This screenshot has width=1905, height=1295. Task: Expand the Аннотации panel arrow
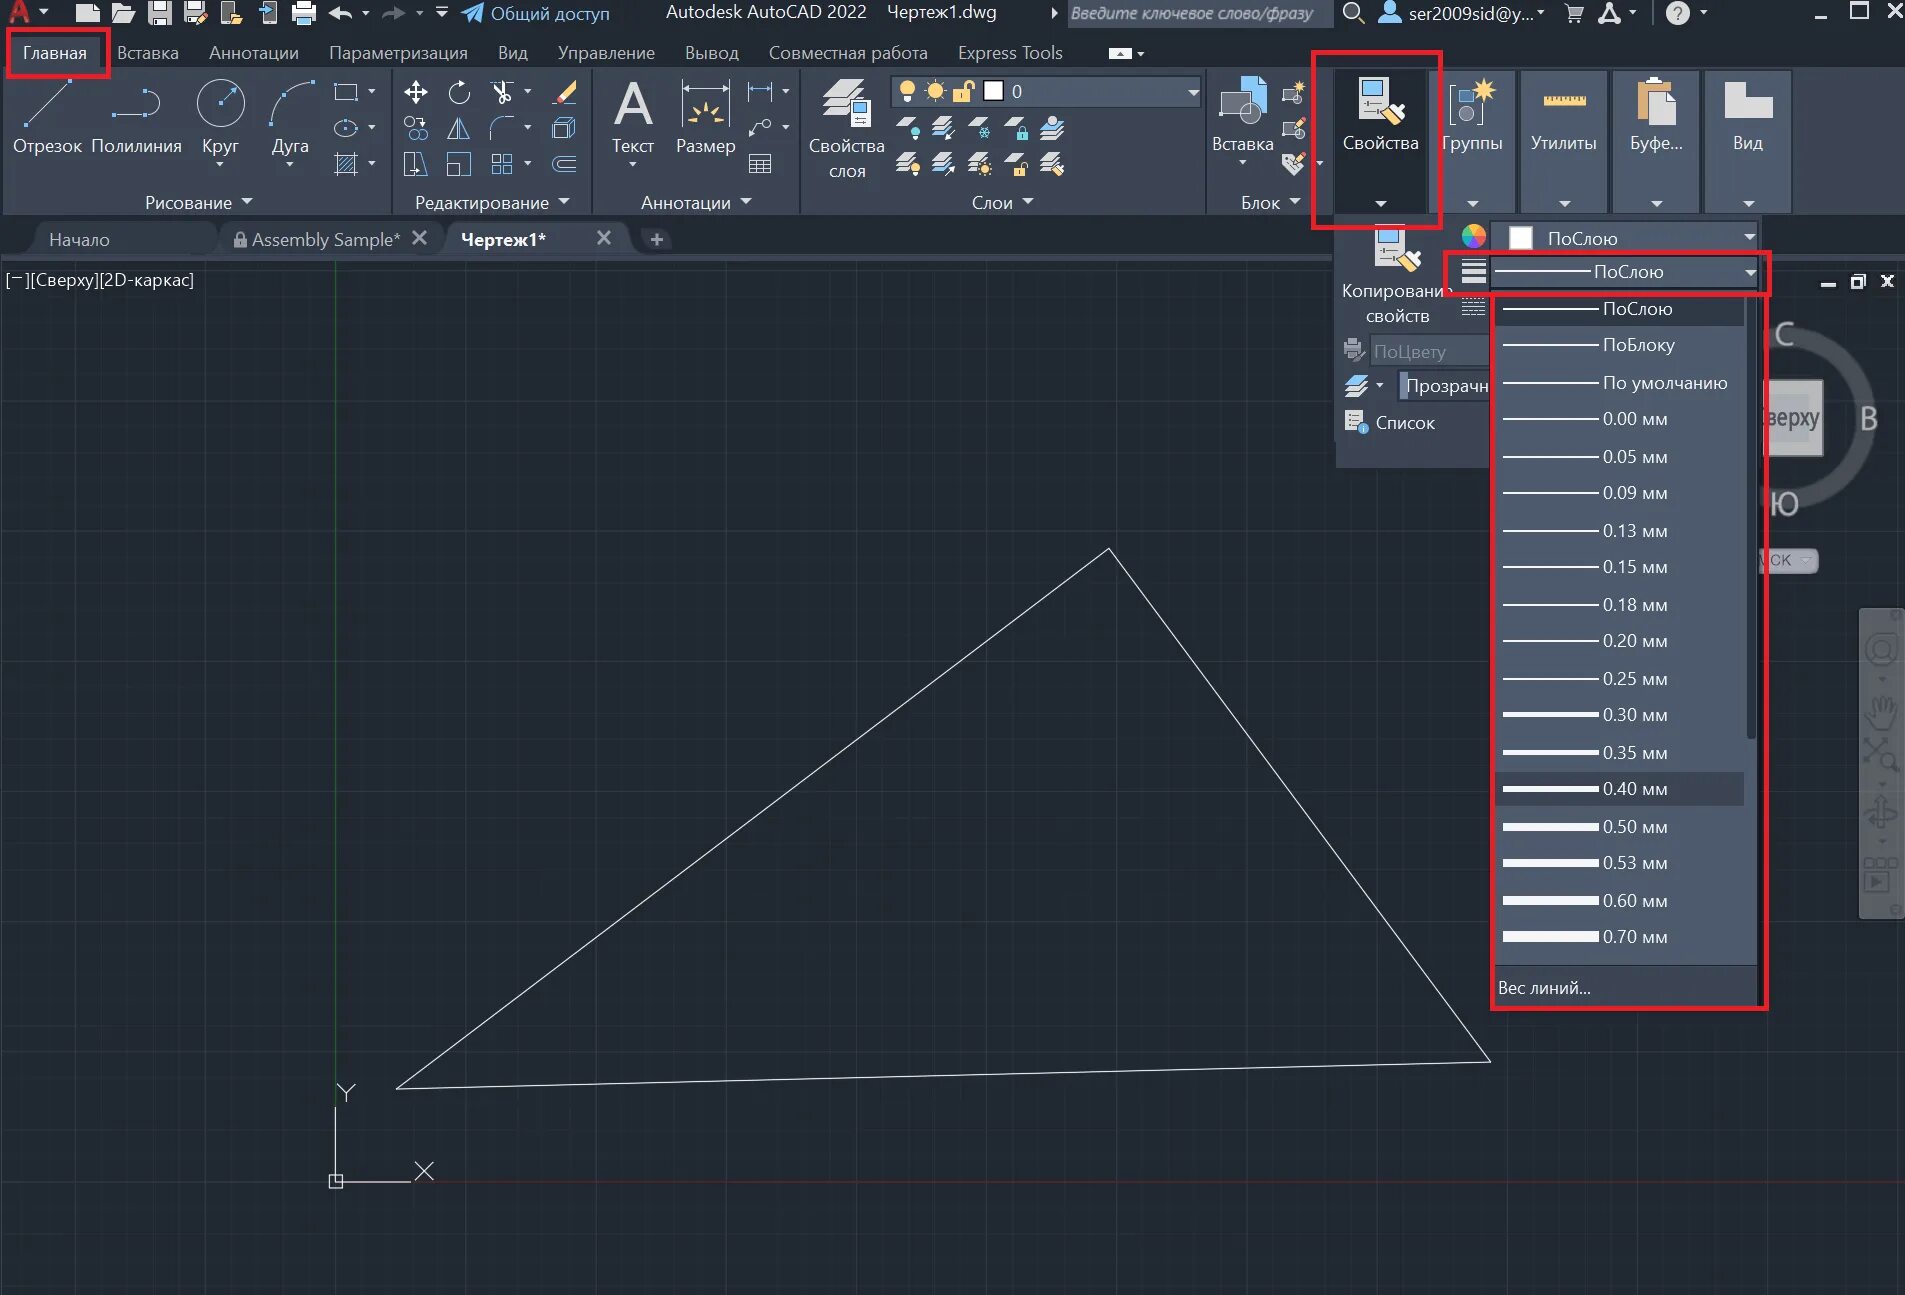click(746, 202)
